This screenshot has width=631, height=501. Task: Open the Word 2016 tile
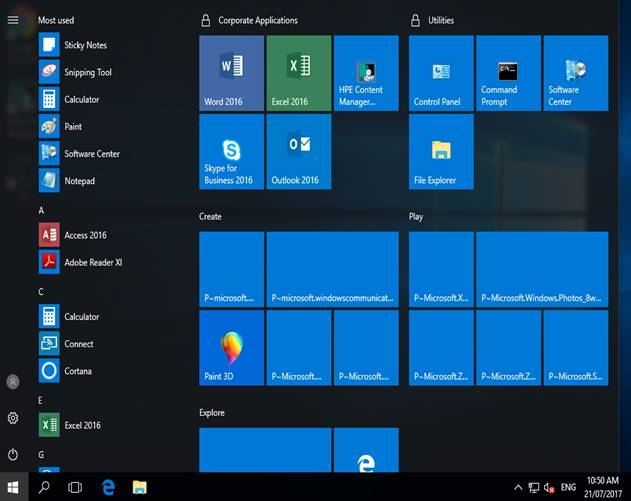click(231, 73)
